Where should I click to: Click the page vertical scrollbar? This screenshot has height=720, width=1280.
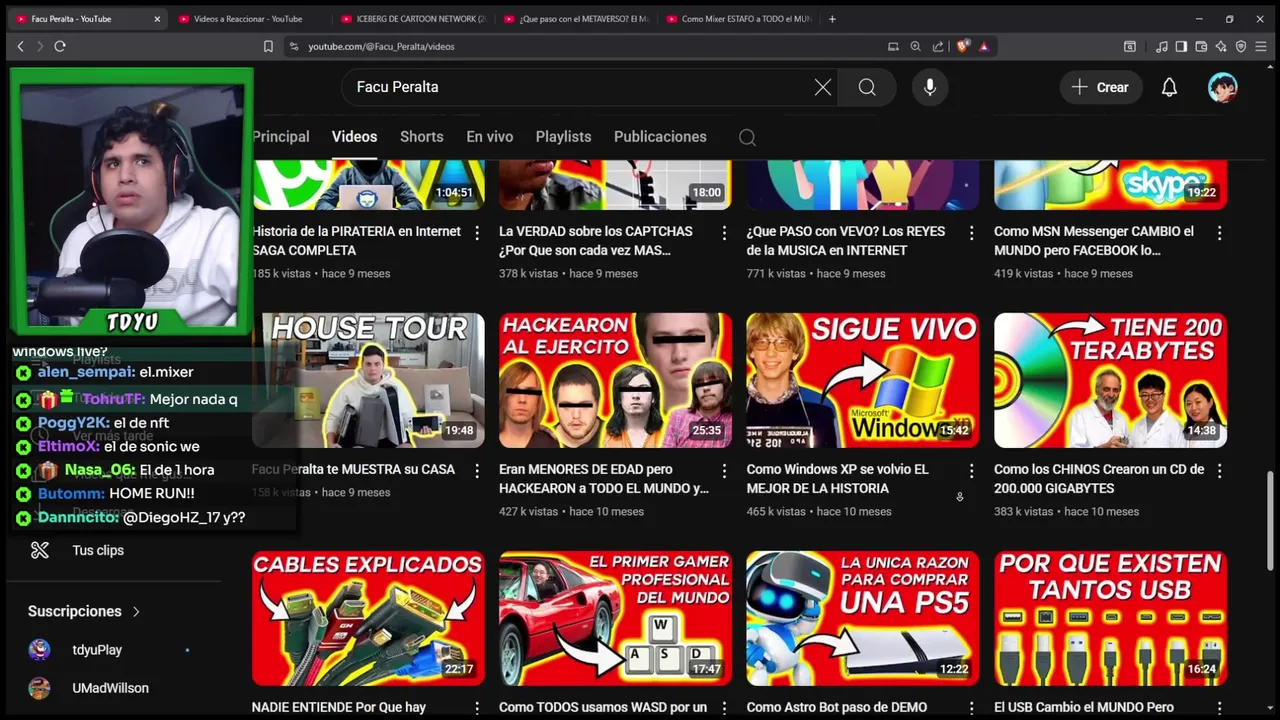(1272, 520)
